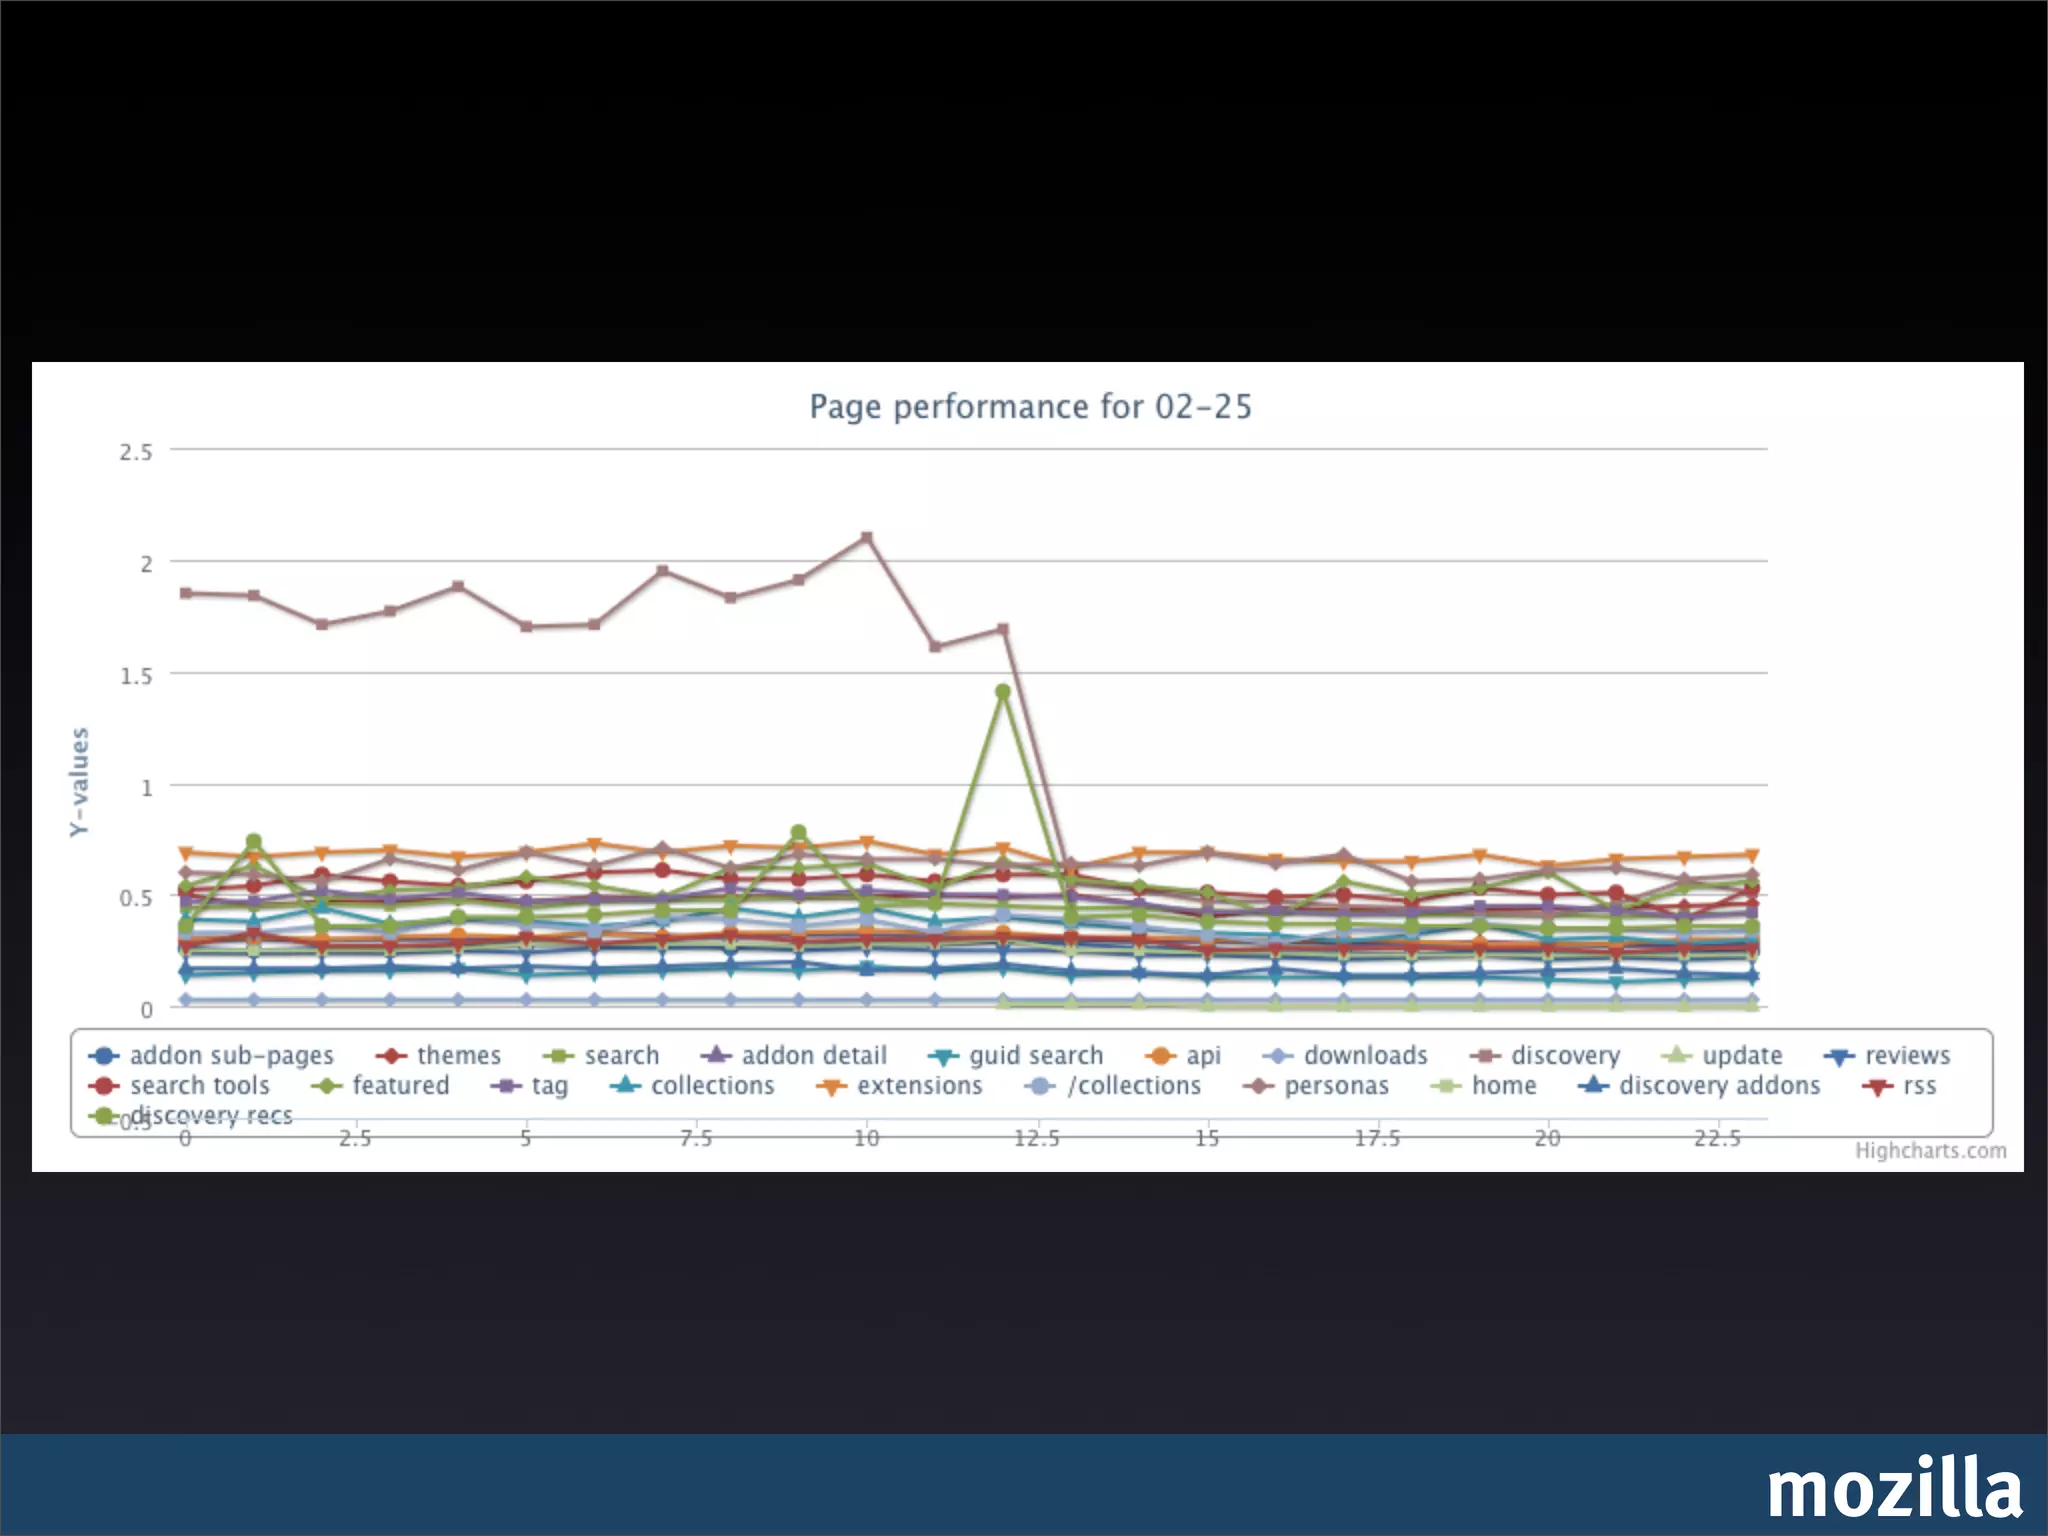Toggle the 'discovery' legend entry

click(x=1564, y=1056)
